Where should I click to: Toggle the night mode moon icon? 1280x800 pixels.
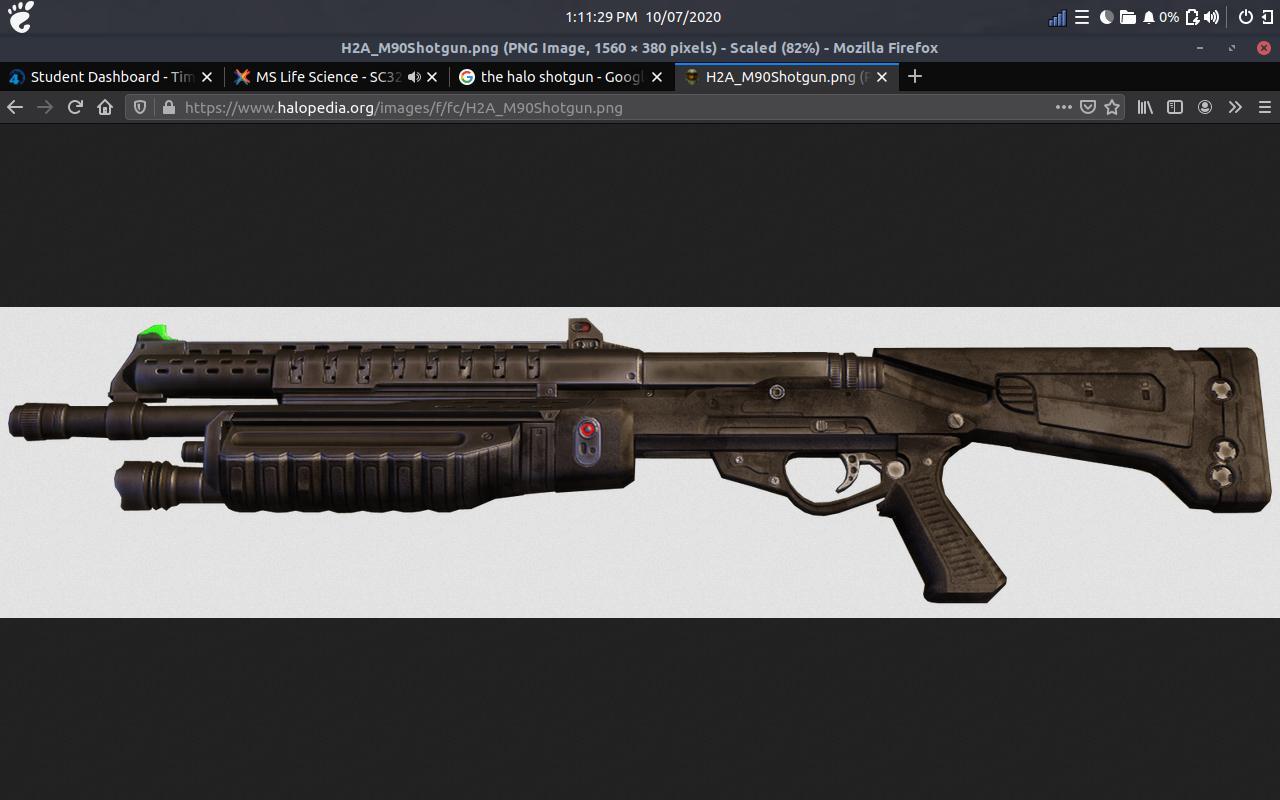[1106, 17]
